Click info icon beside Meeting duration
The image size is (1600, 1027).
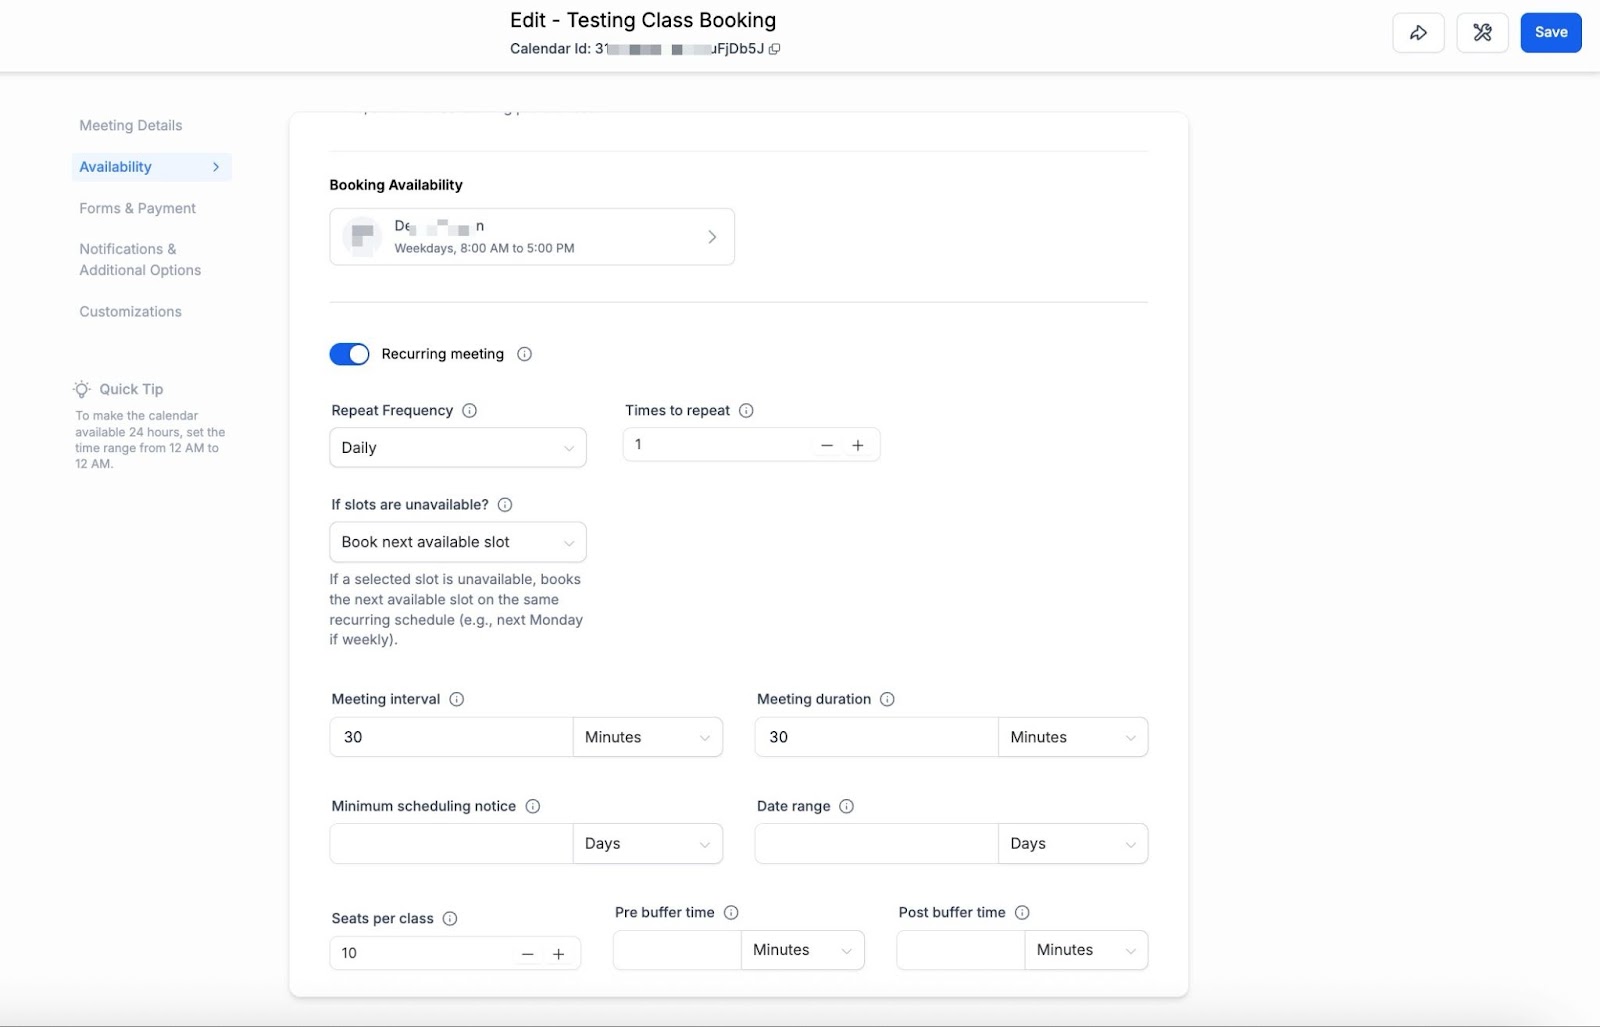887,700
